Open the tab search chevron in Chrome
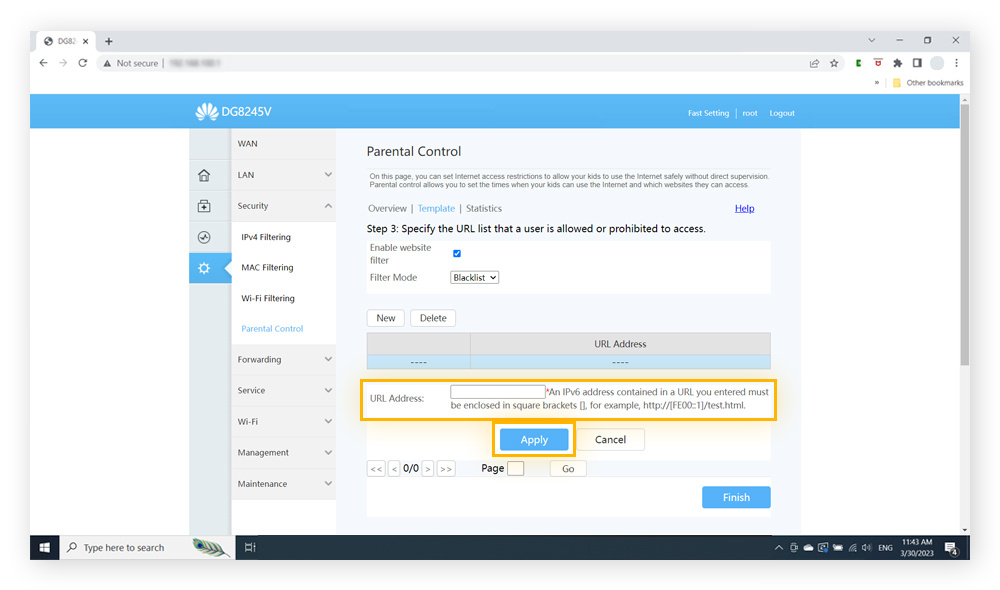The image size is (1000, 590). click(871, 40)
